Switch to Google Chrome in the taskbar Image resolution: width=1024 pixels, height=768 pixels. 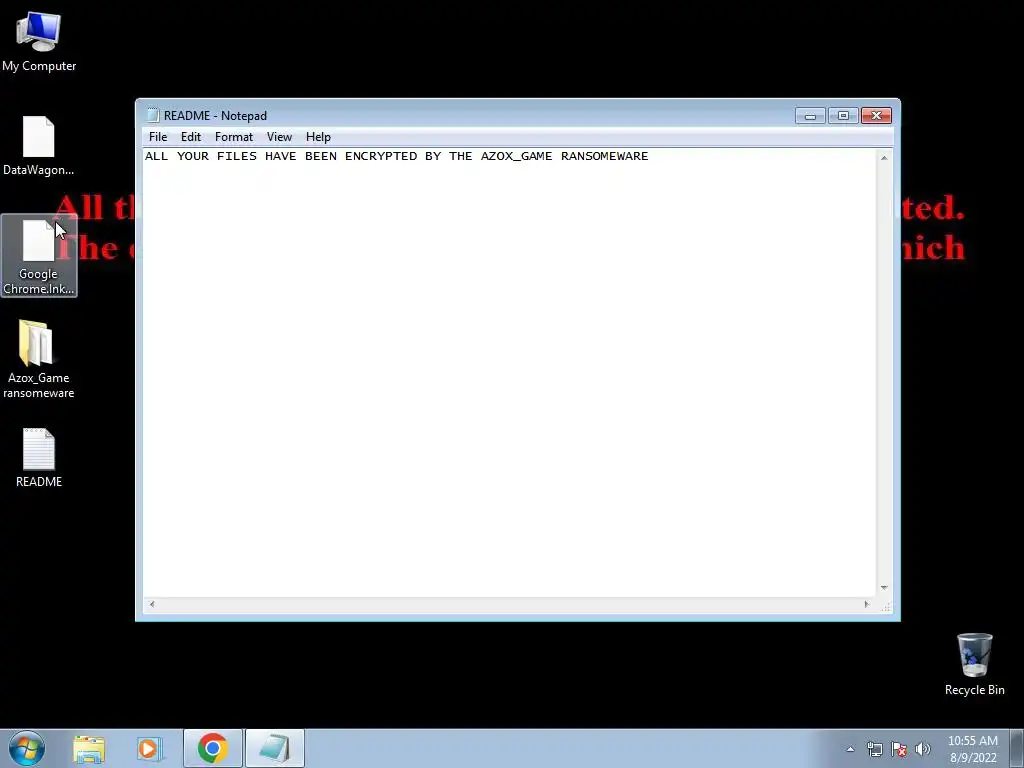(x=212, y=748)
